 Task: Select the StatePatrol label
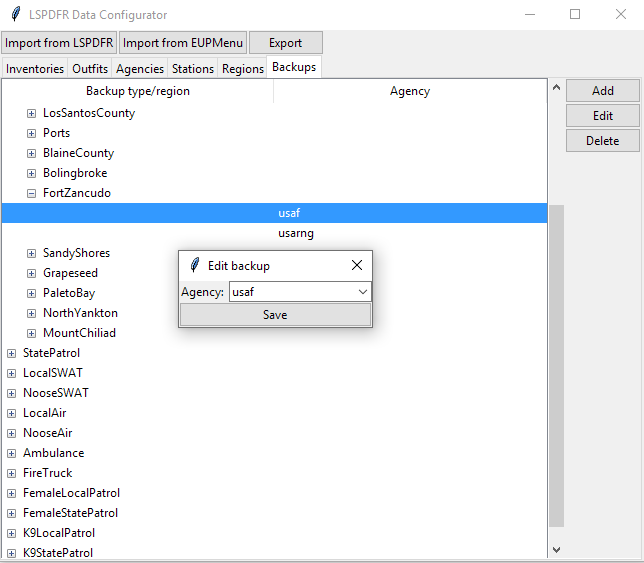click(51, 353)
